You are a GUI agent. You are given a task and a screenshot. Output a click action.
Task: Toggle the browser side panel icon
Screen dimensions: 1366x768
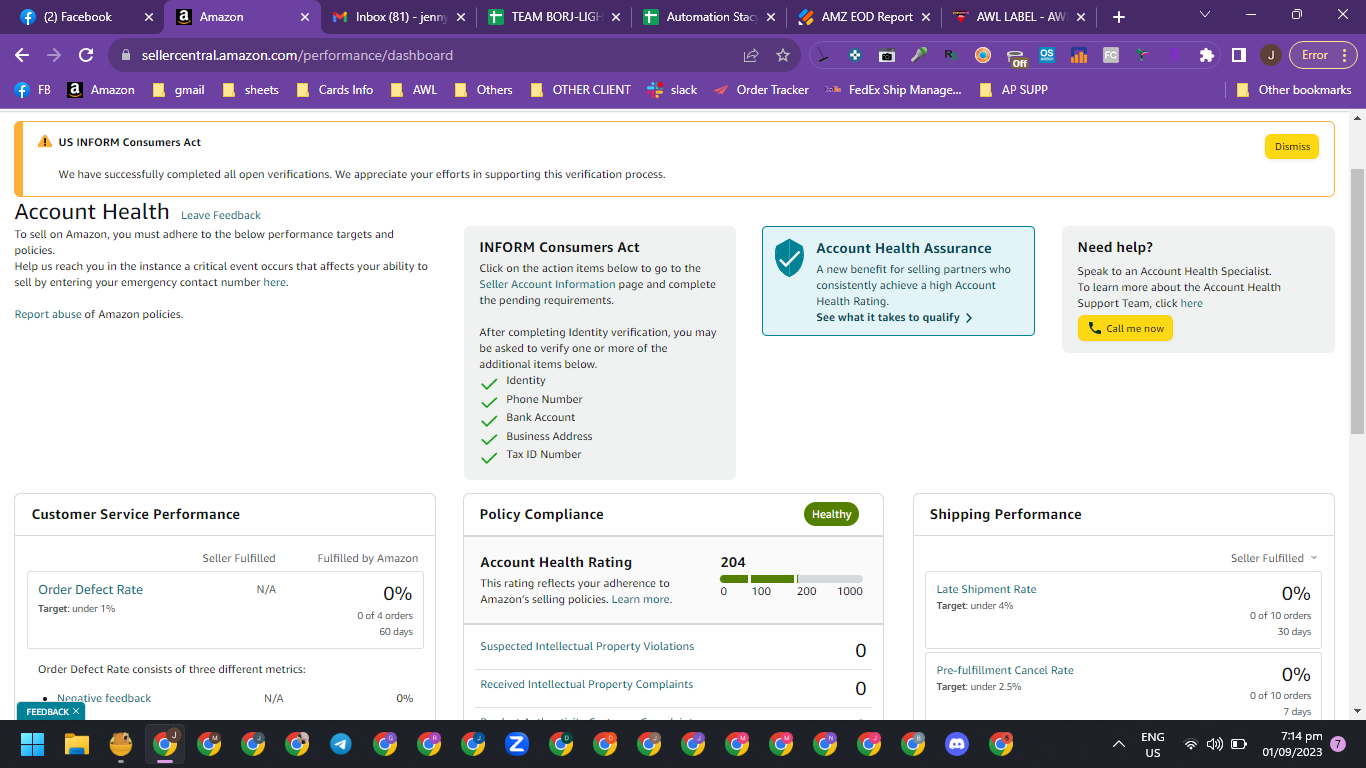pyautogui.click(x=1238, y=55)
